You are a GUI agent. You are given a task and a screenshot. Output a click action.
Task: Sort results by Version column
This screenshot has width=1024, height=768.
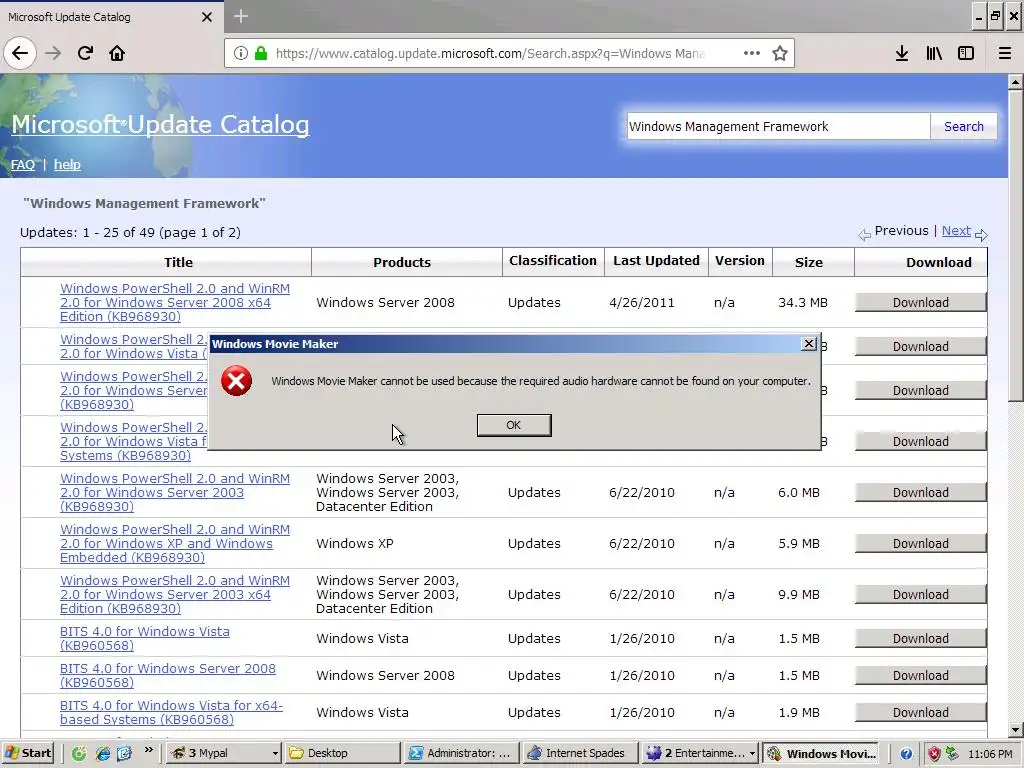[x=739, y=261]
